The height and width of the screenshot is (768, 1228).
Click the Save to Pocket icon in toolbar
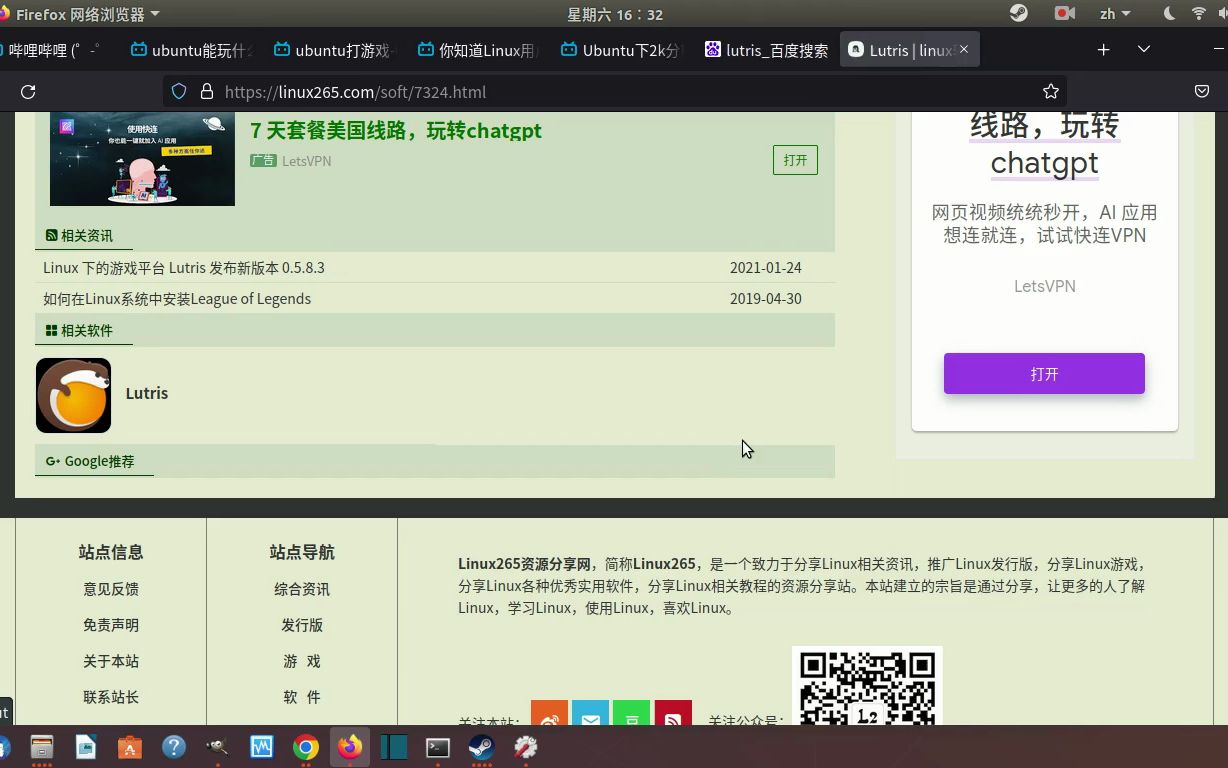tap(1202, 91)
